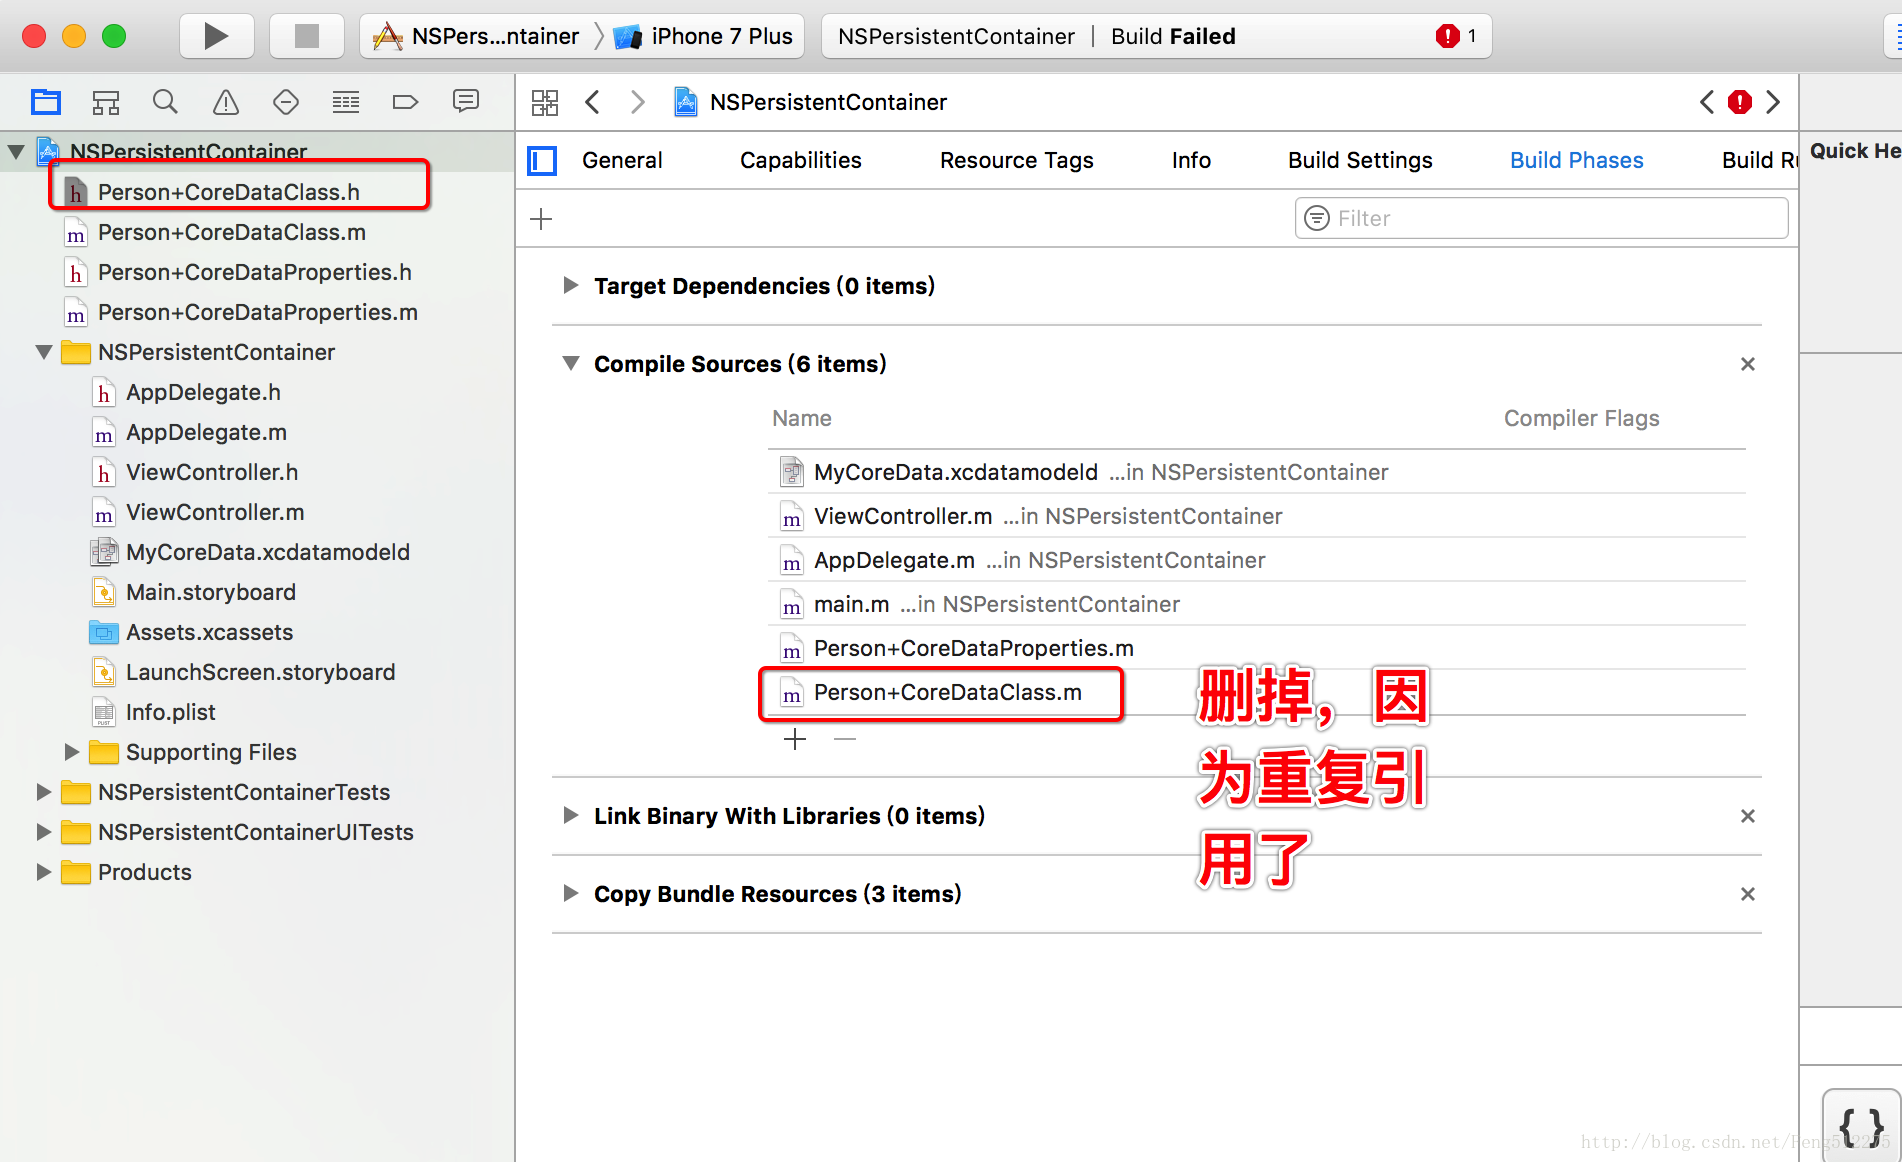Click the build error count badge

[1457, 37]
